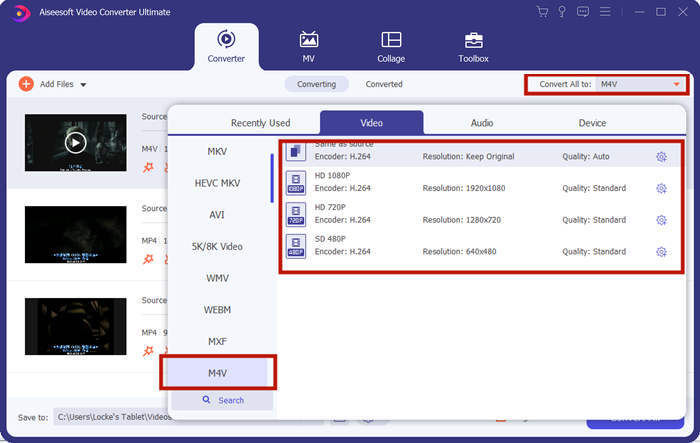The width and height of the screenshot is (700, 443).
Task: Open settings gear for SD 480P profile
Action: 661,252
